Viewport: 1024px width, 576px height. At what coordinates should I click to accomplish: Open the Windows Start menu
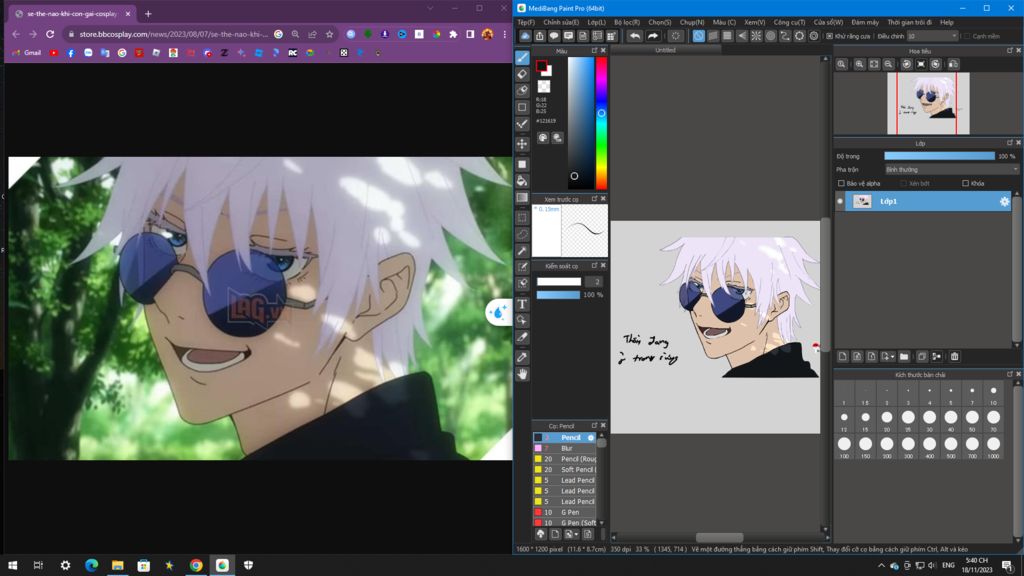pos(12,565)
